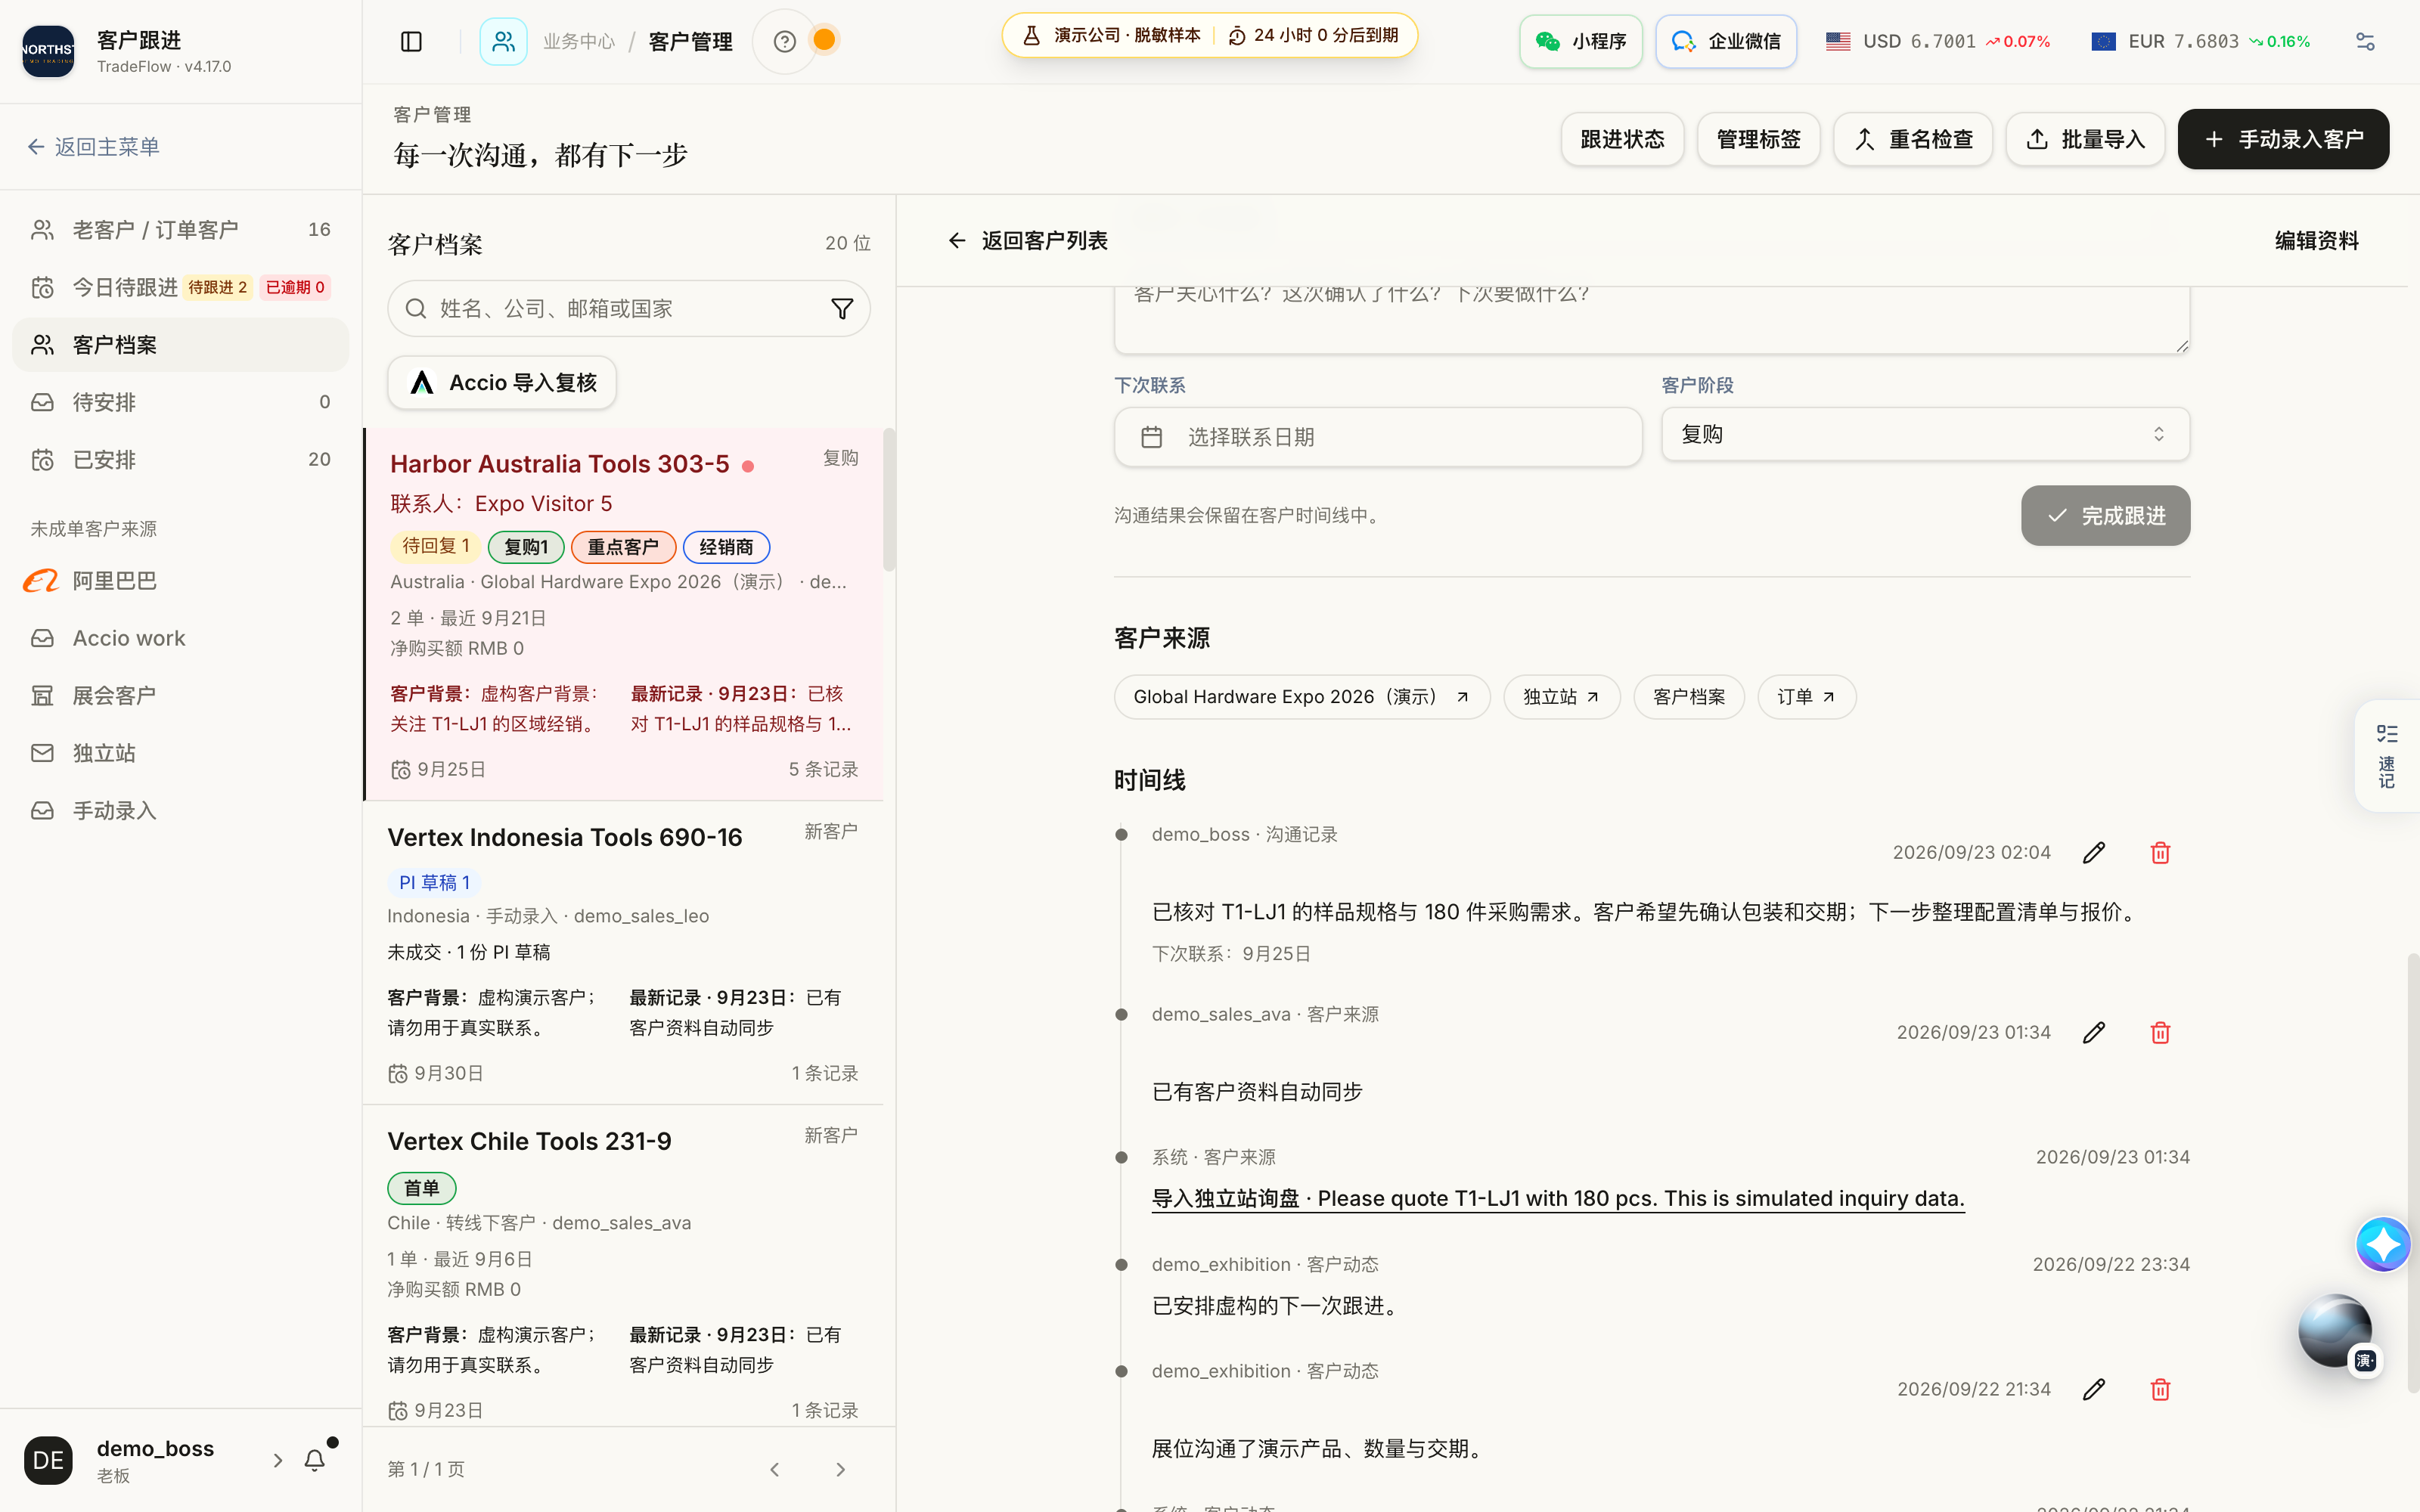This screenshot has height=1512, width=2420.
Task: Click 跟进状态 button
Action: (1622, 139)
